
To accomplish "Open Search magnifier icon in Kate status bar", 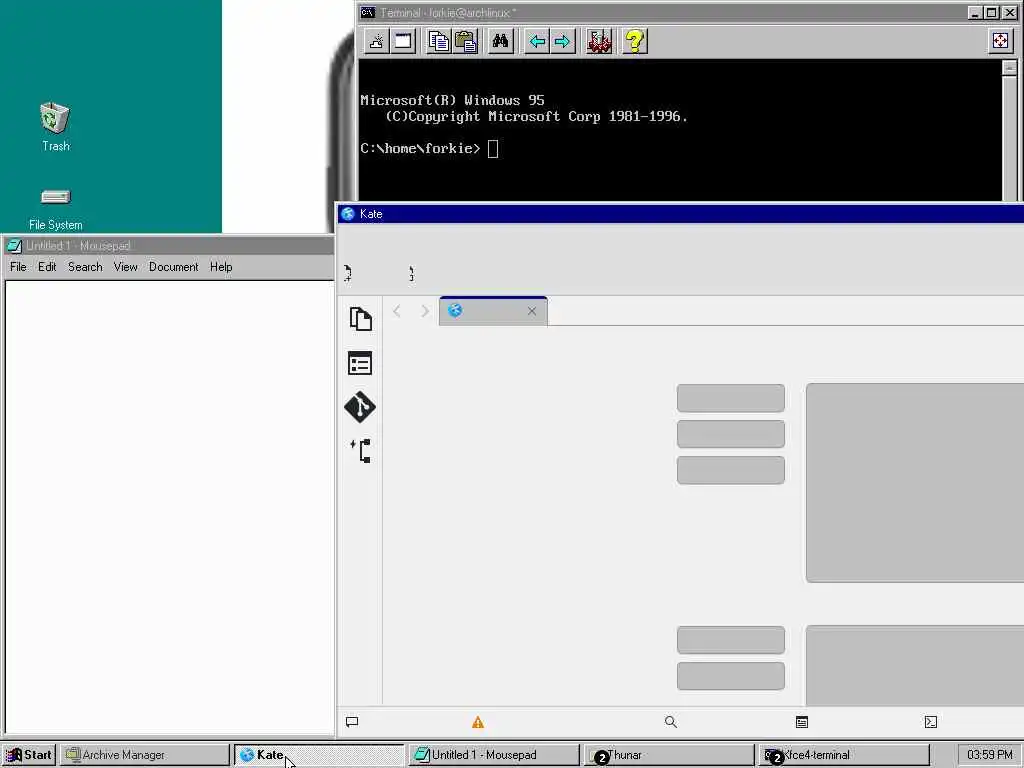I will 671,722.
